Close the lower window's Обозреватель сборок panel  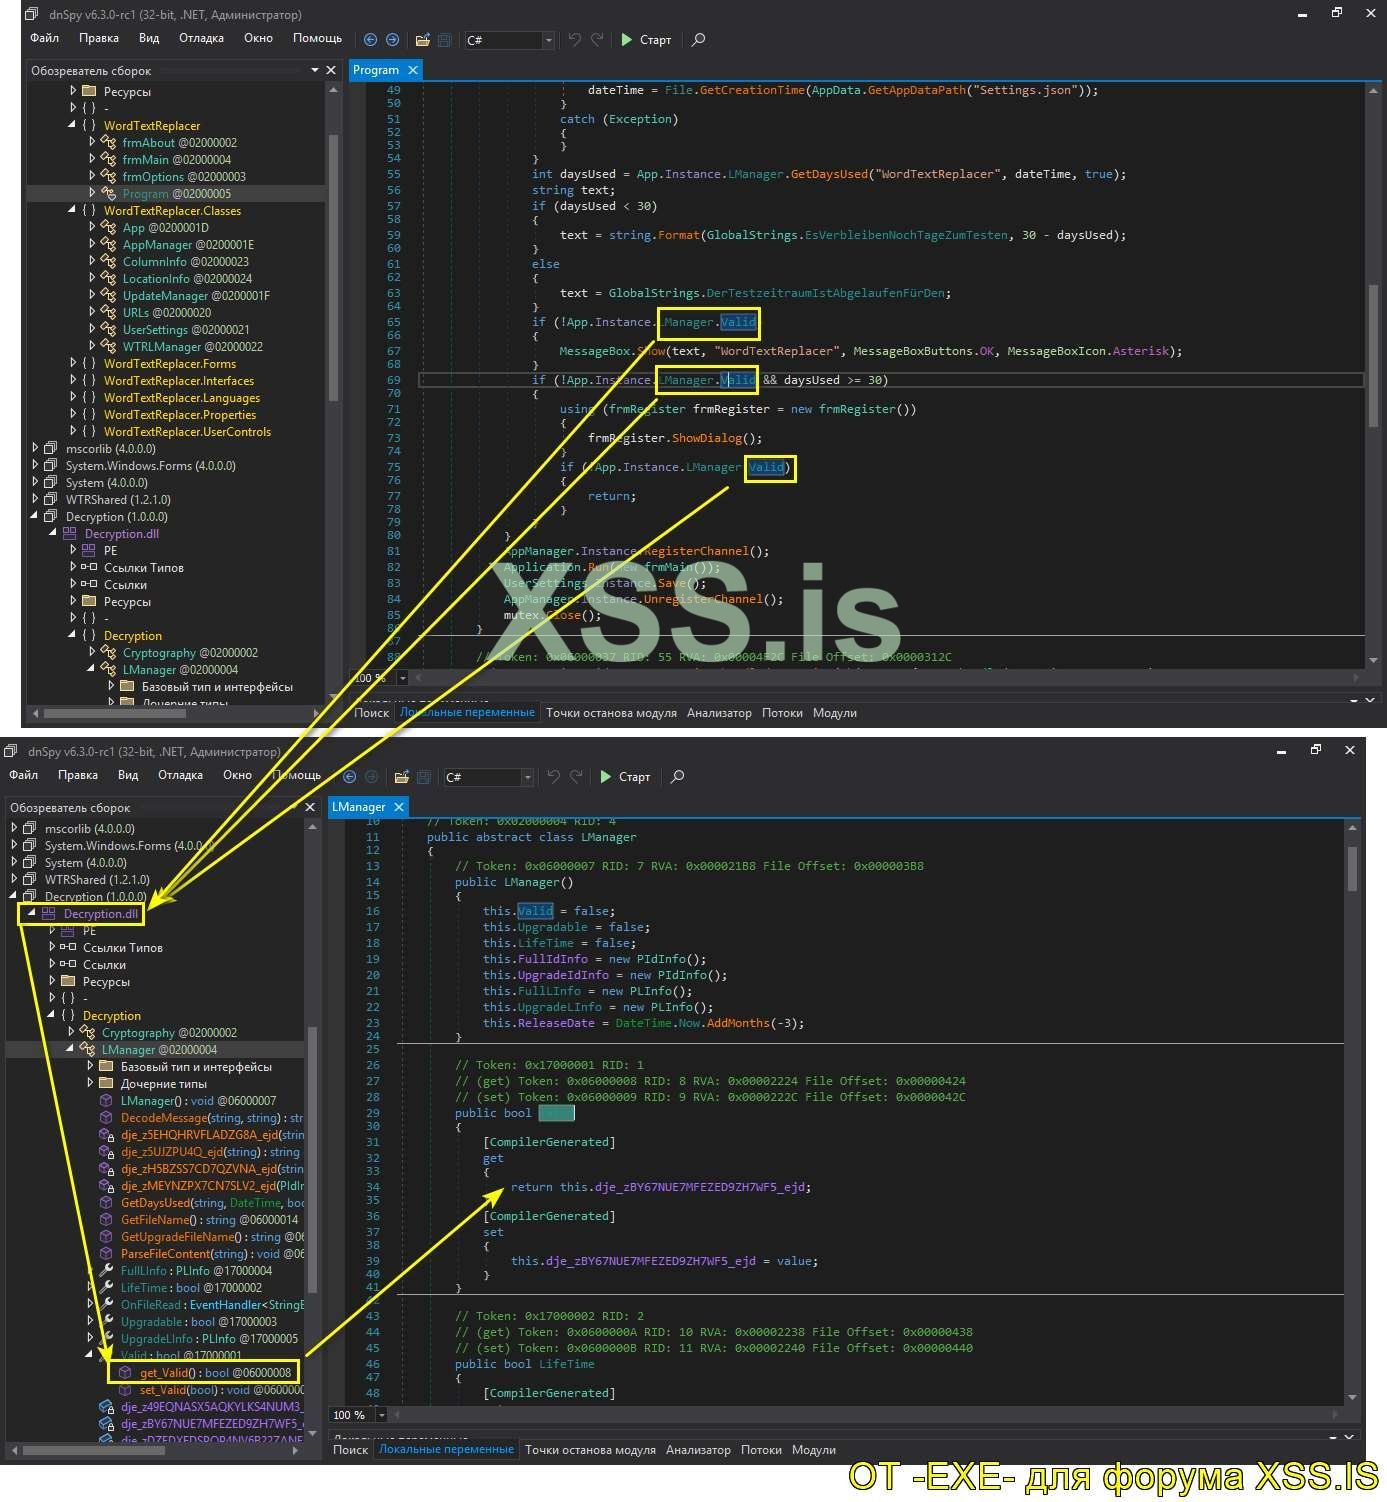tap(310, 807)
